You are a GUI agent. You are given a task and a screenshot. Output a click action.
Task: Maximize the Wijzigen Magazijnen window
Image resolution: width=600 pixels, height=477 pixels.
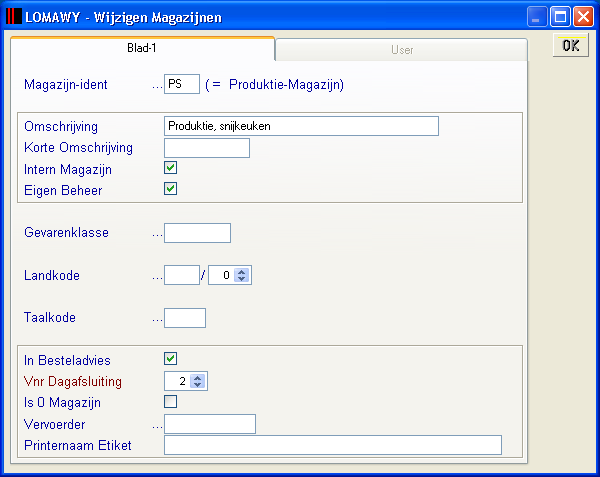tap(560, 17)
